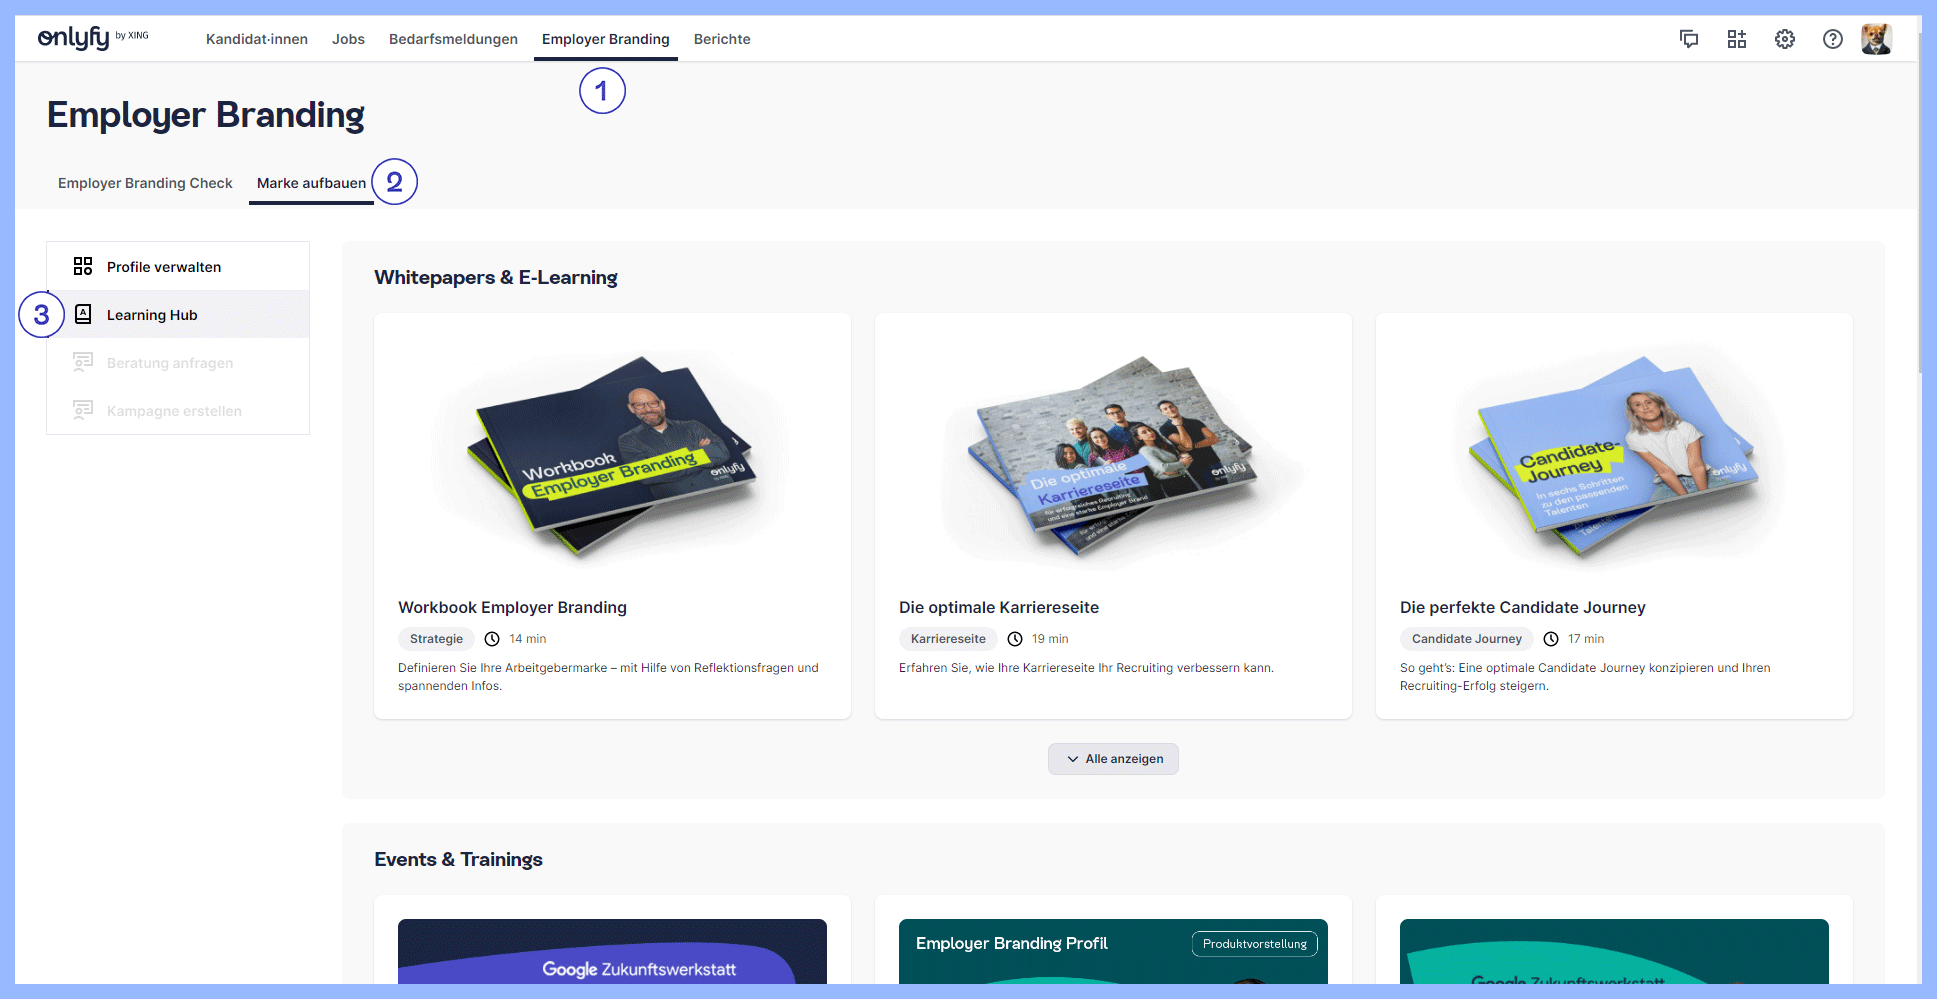The image size is (1937, 999).
Task: Open the Workbook Employer Branding title link
Action: pos(512,607)
